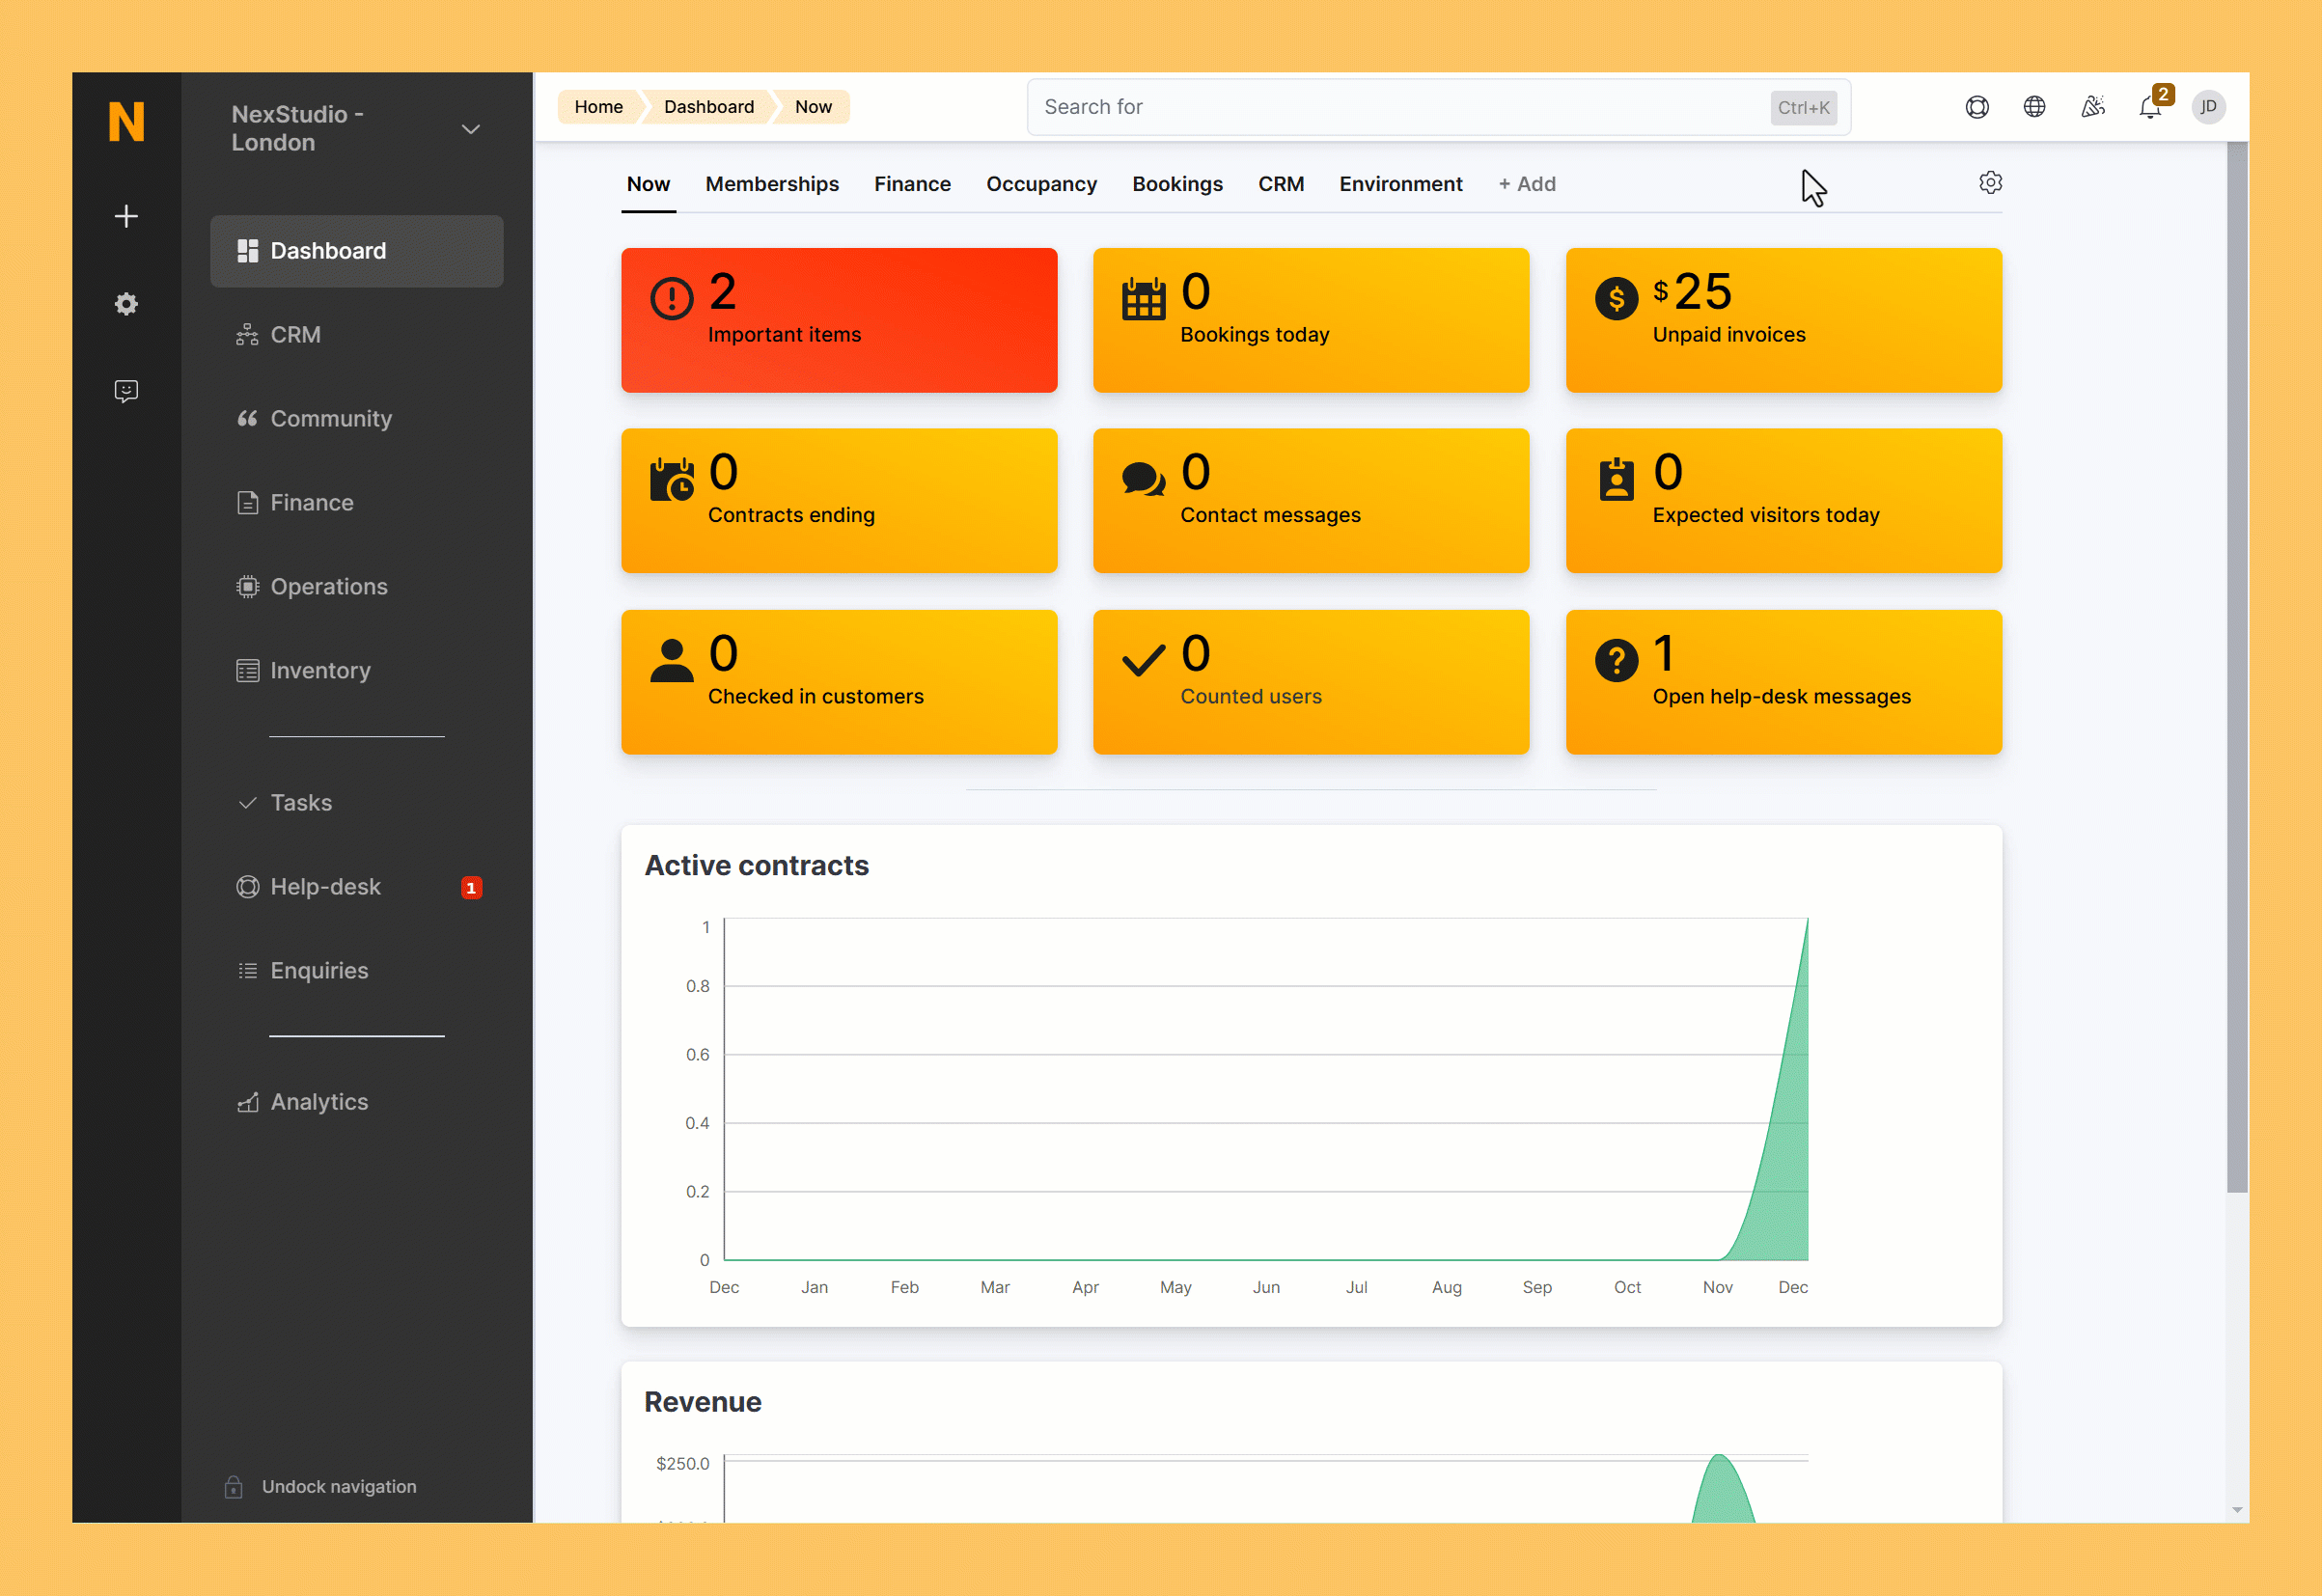This screenshot has width=2322, height=1596.
Task: Open Tasks in the sidebar
Action: click(357, 803)
